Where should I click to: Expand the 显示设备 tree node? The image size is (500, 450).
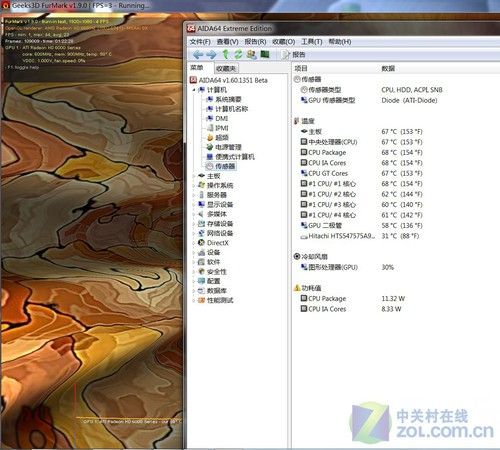194,204
